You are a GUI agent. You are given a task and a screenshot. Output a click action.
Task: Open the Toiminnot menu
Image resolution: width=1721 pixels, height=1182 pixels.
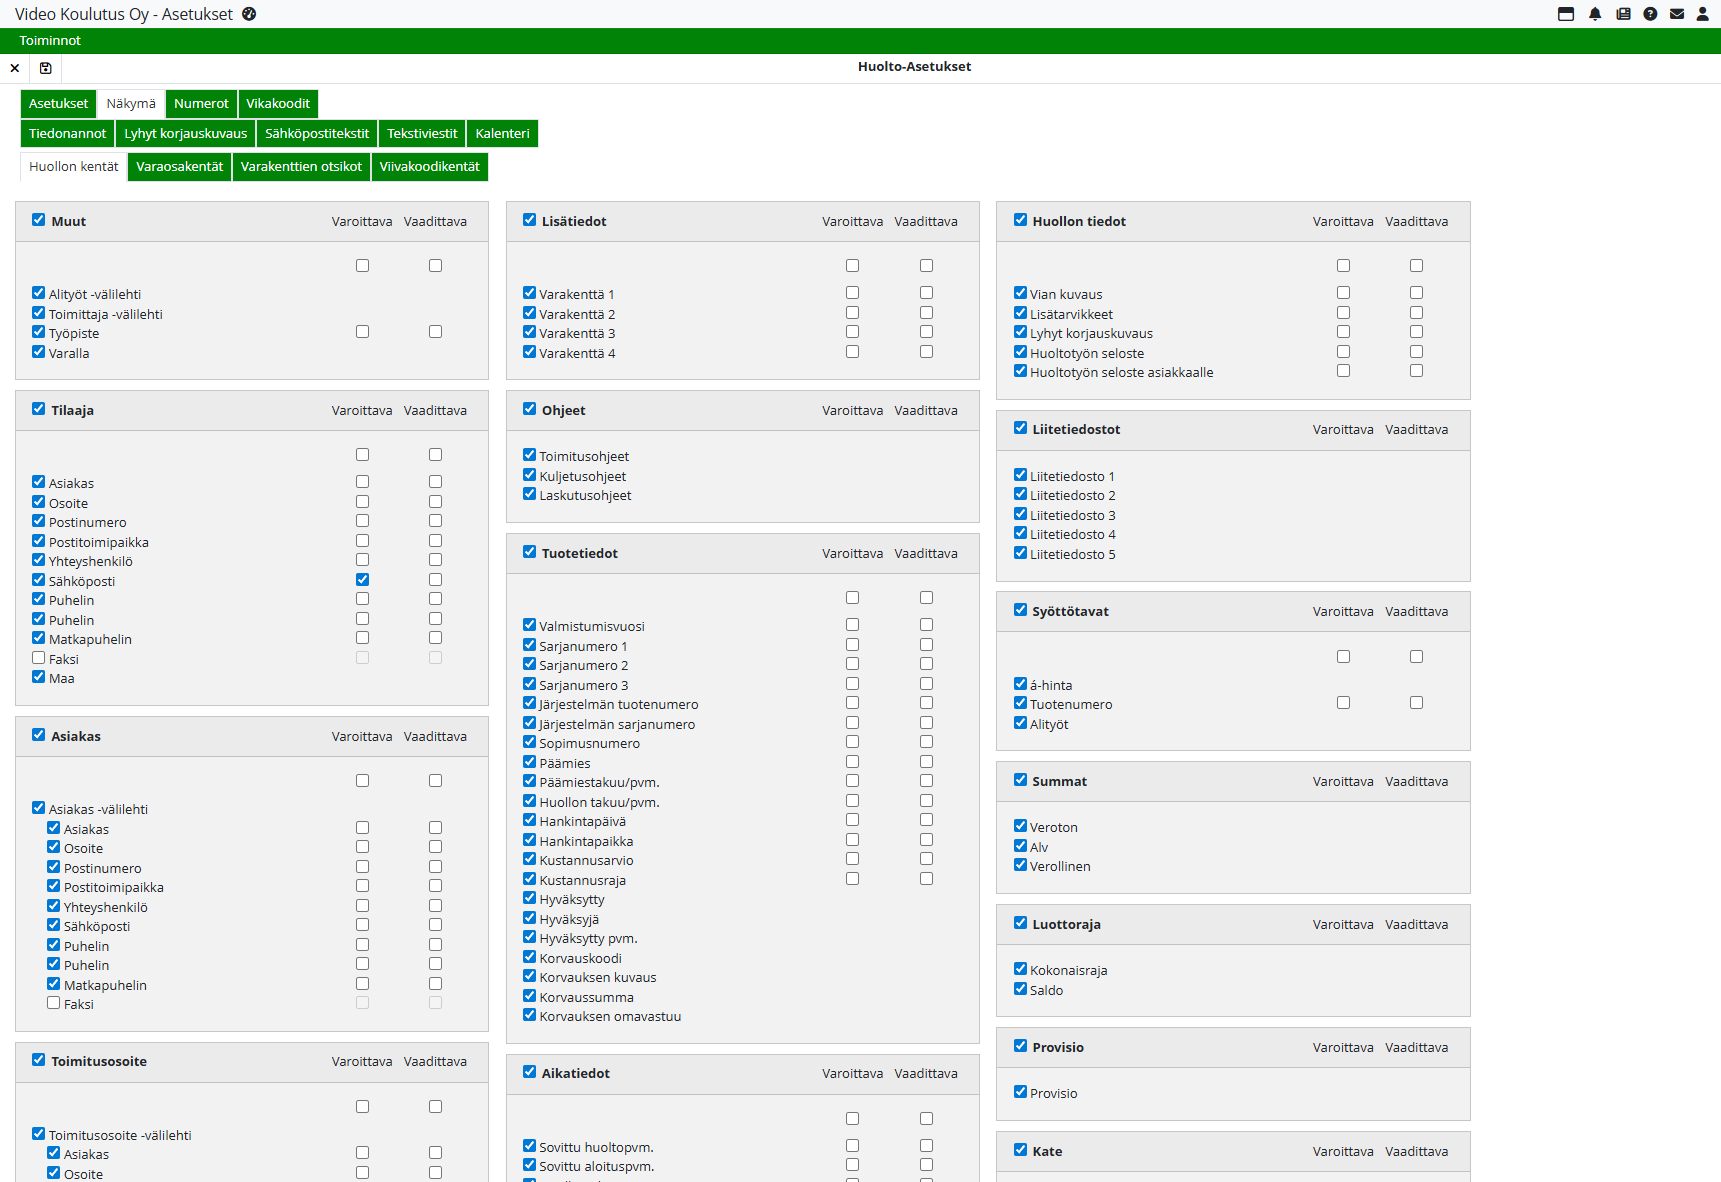coord(50,41)
